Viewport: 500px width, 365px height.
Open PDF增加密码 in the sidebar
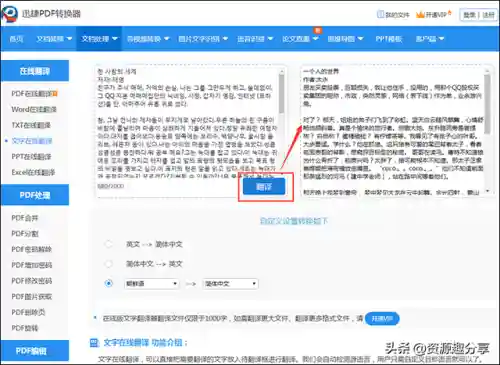[x=32, y=265]
